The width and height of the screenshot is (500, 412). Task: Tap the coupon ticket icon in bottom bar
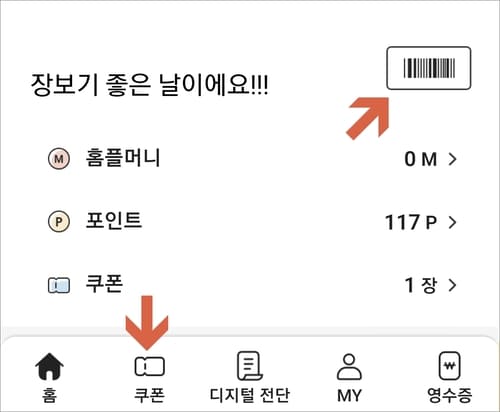click(x=150, y=366)
